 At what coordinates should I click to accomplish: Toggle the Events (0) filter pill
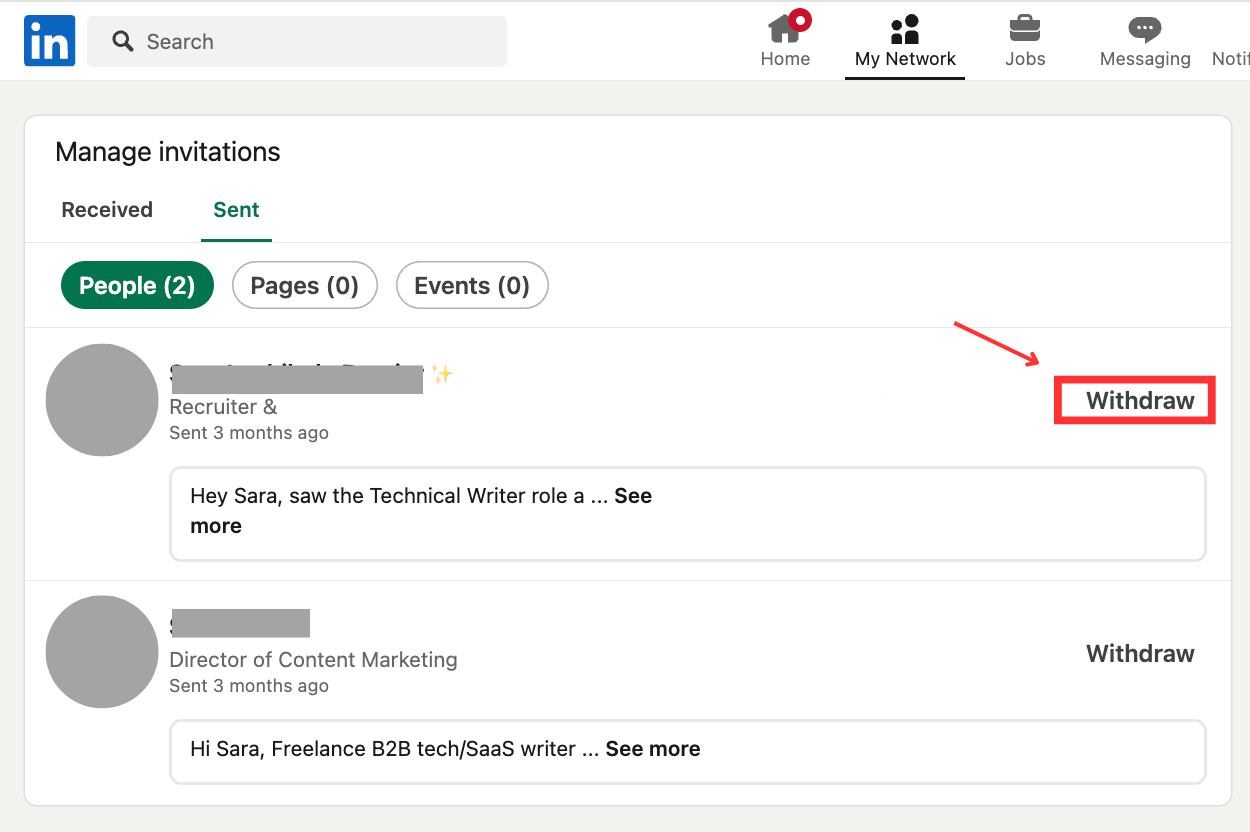472,286
